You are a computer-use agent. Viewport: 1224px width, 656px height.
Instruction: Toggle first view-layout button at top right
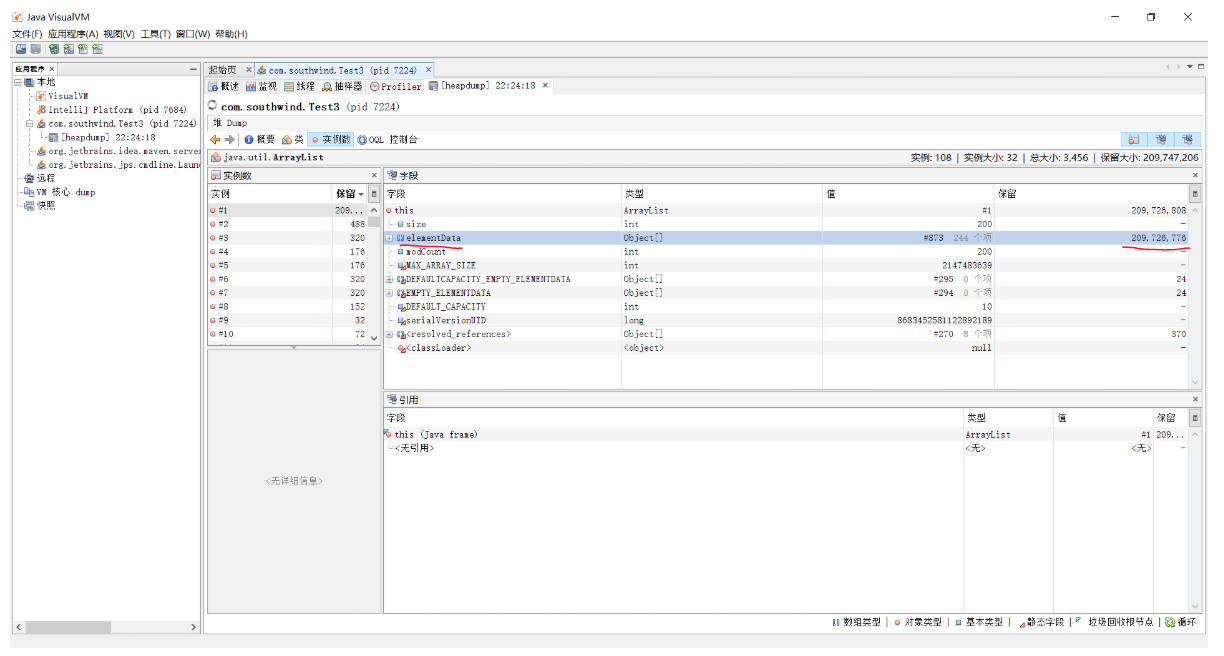pos(1135,140)
